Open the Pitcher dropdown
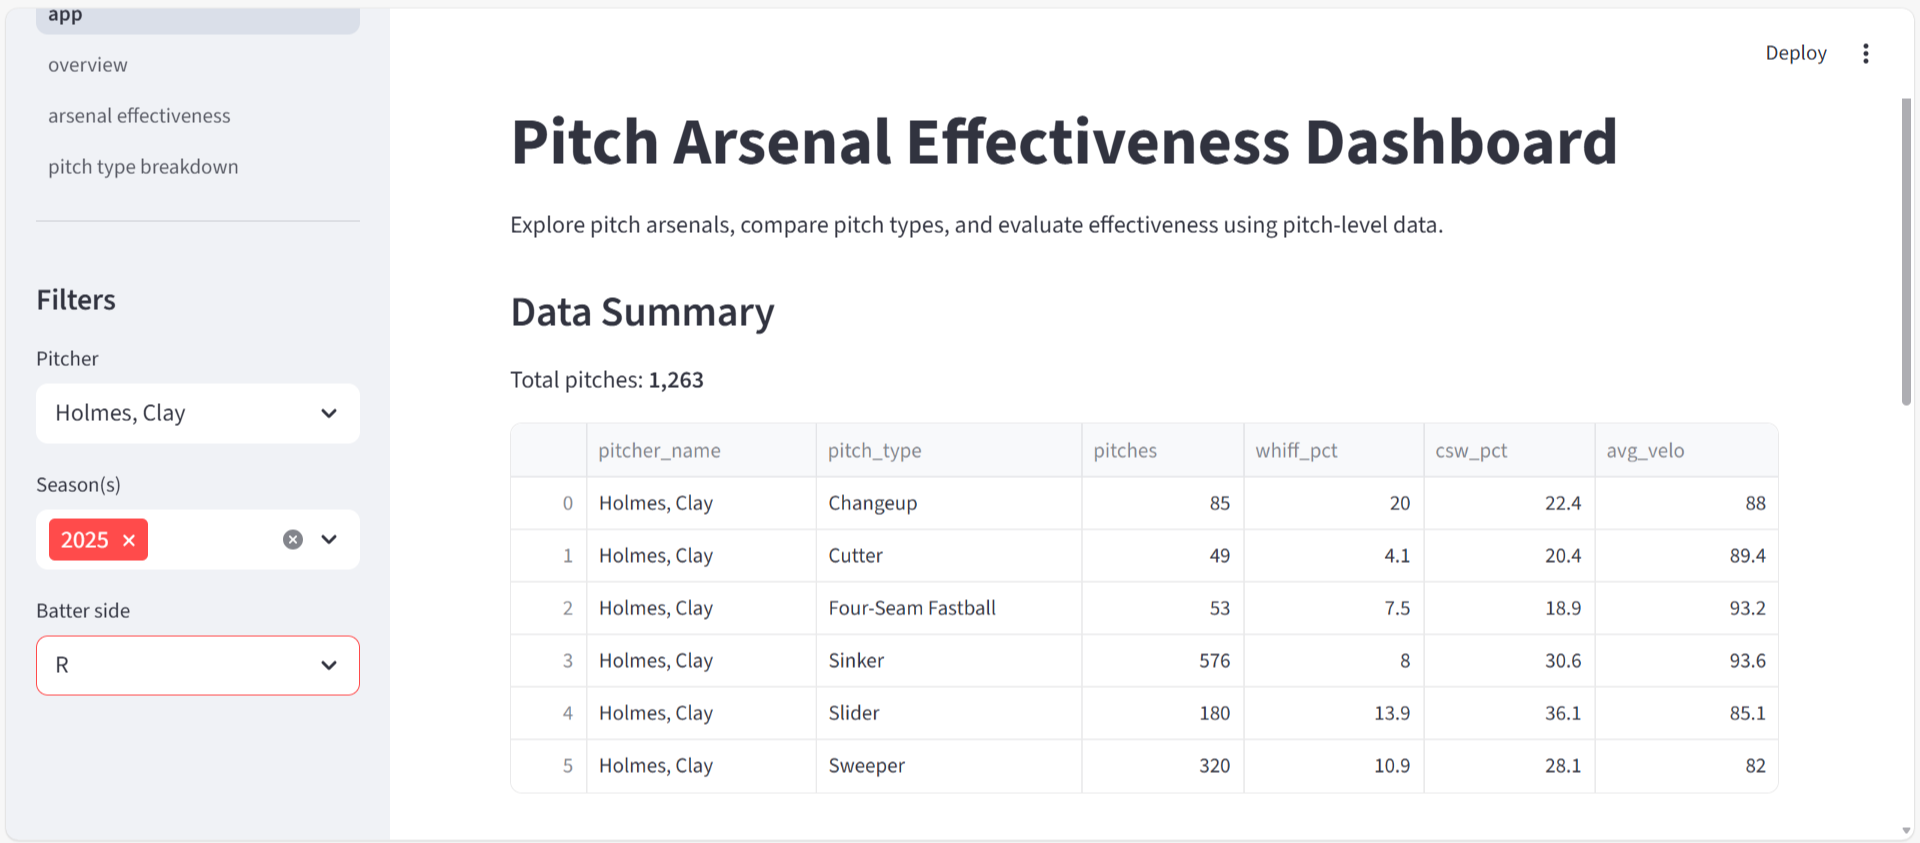This screenshot has width=1920, height=843. (197, 414)
